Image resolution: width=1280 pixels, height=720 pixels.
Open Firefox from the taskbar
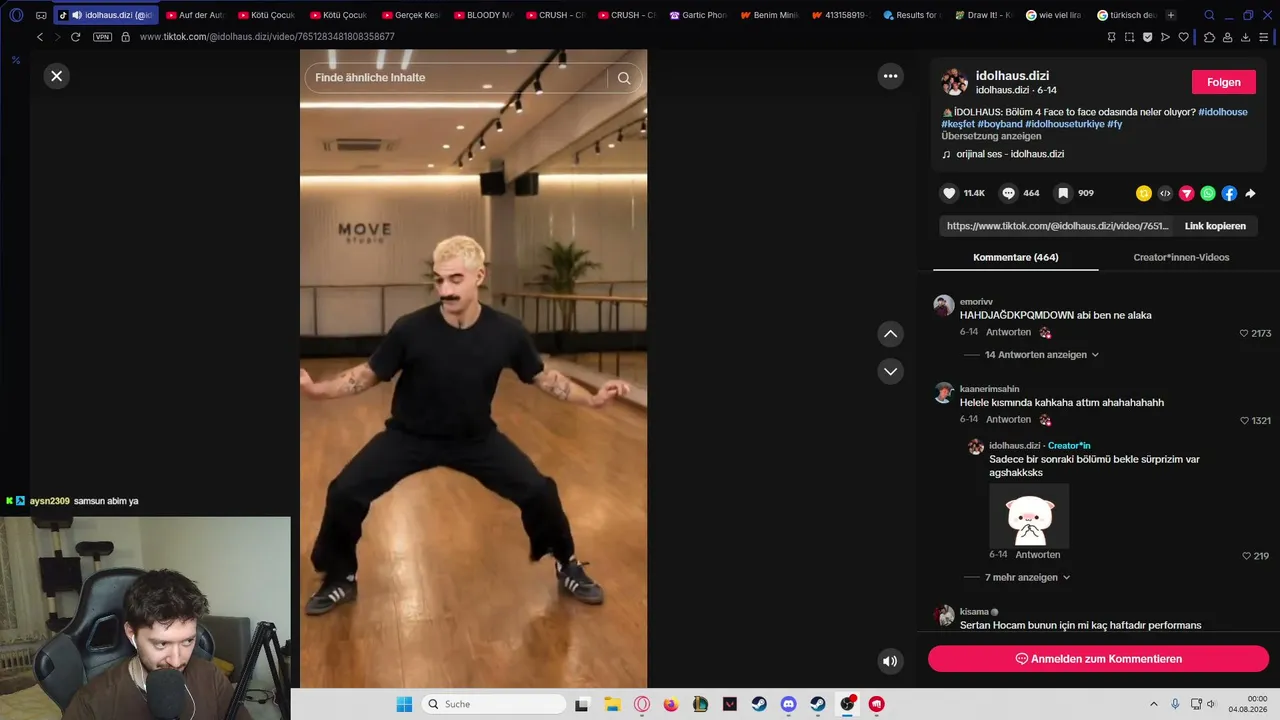(x=671, y=704)
